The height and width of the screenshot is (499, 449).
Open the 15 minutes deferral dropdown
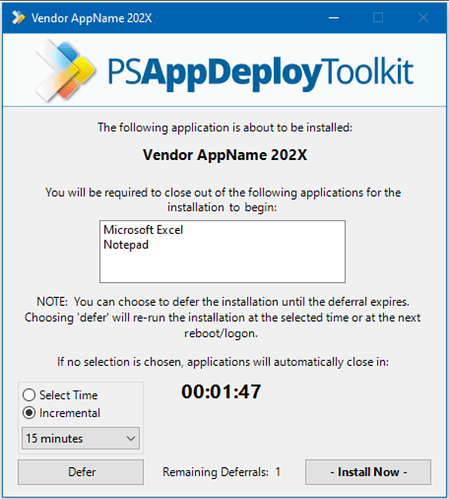tap(81, 438)
